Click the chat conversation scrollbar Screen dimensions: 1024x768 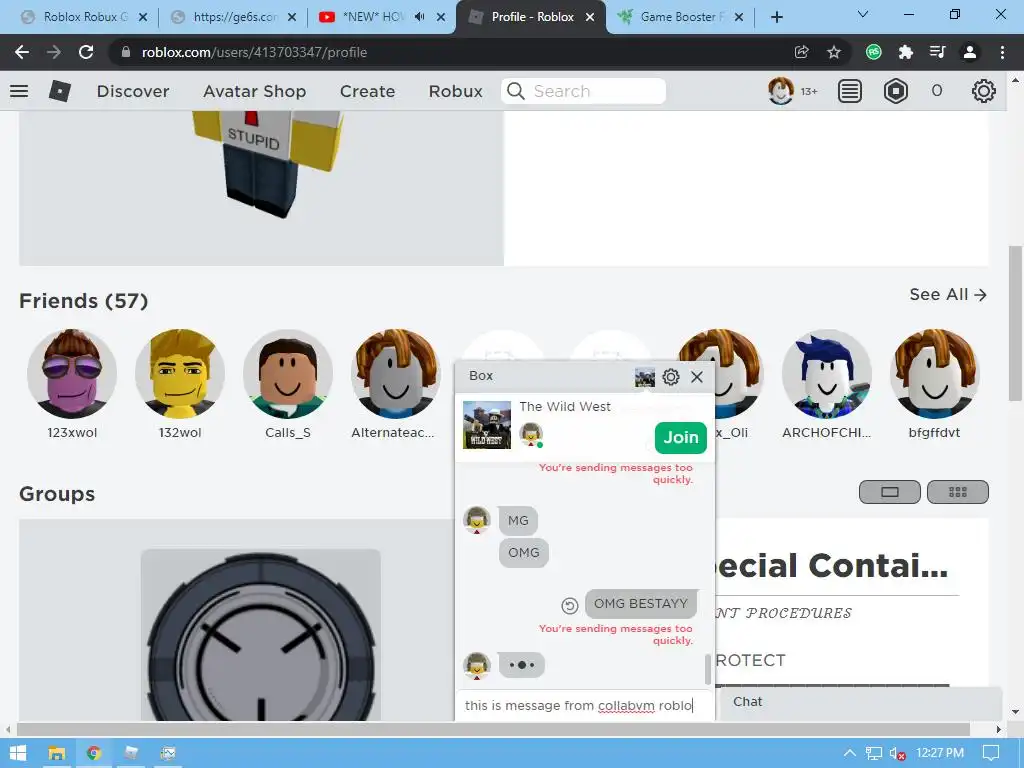pyautogui.click(x=707, y=669)
